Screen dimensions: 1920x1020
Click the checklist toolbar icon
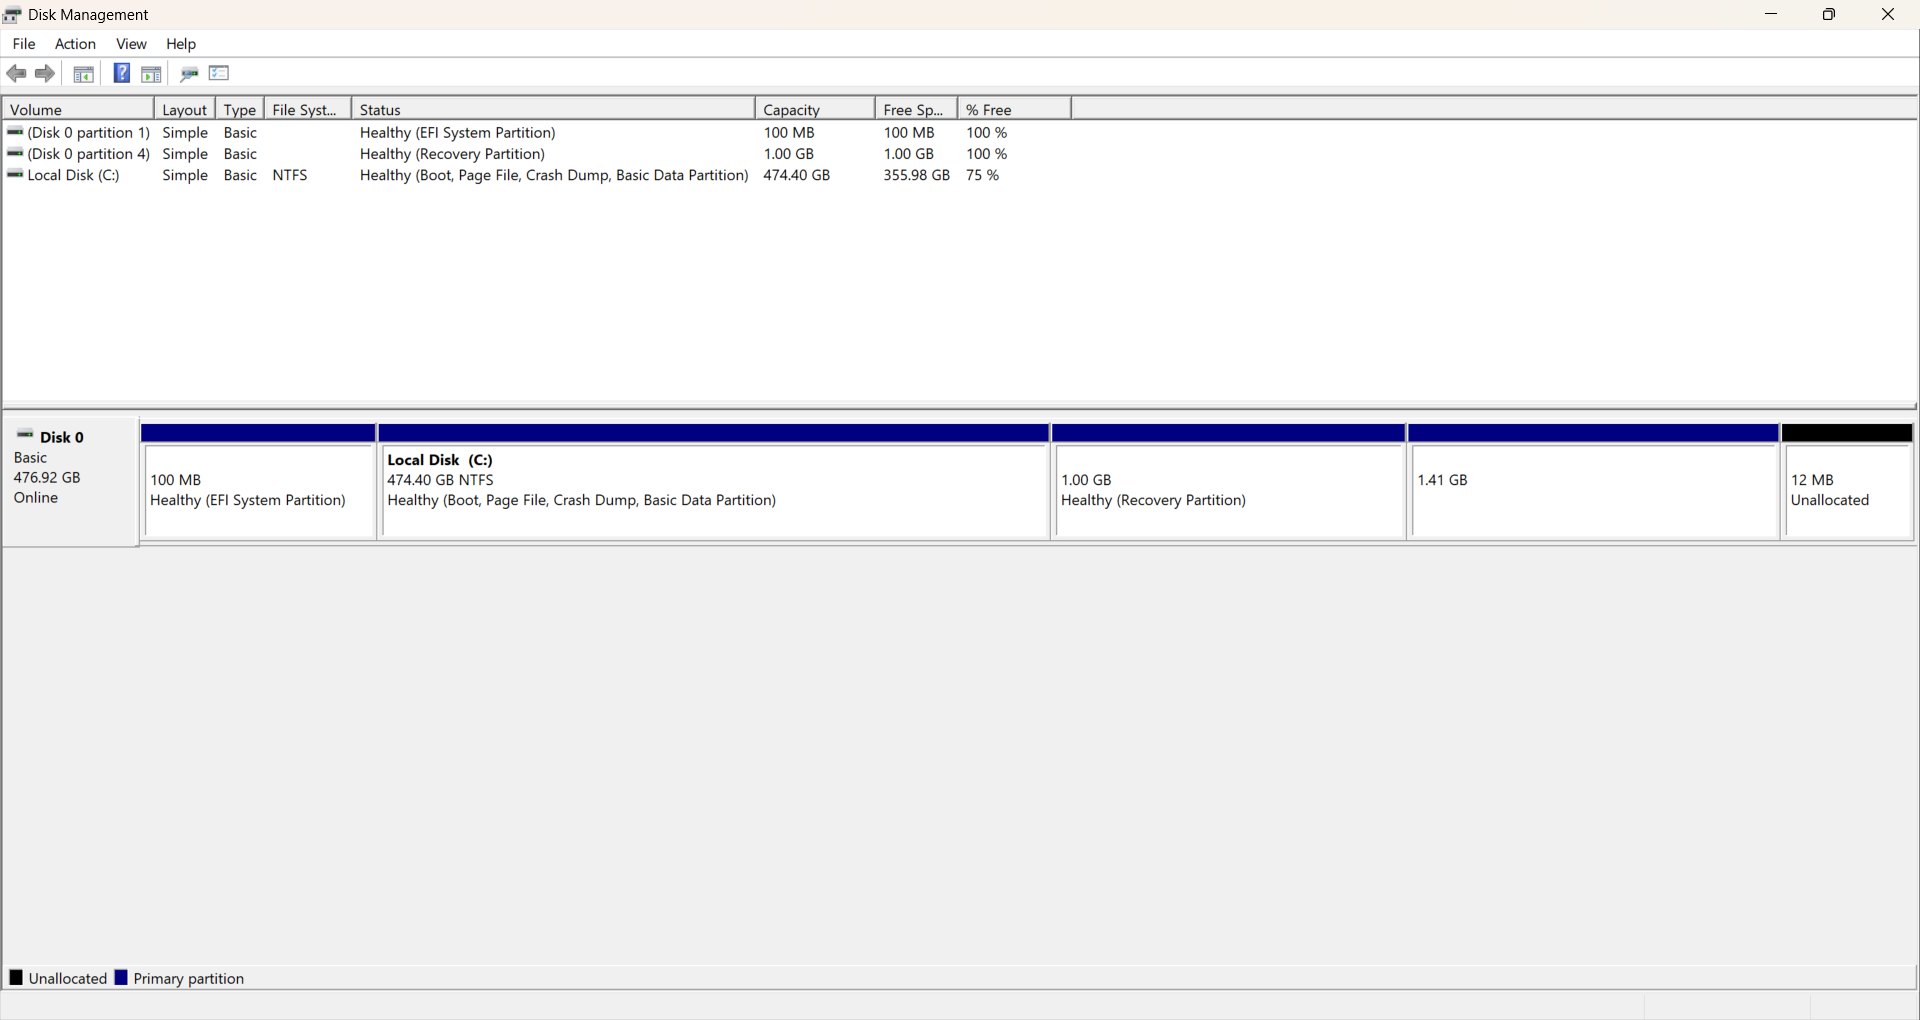[219, 73]
